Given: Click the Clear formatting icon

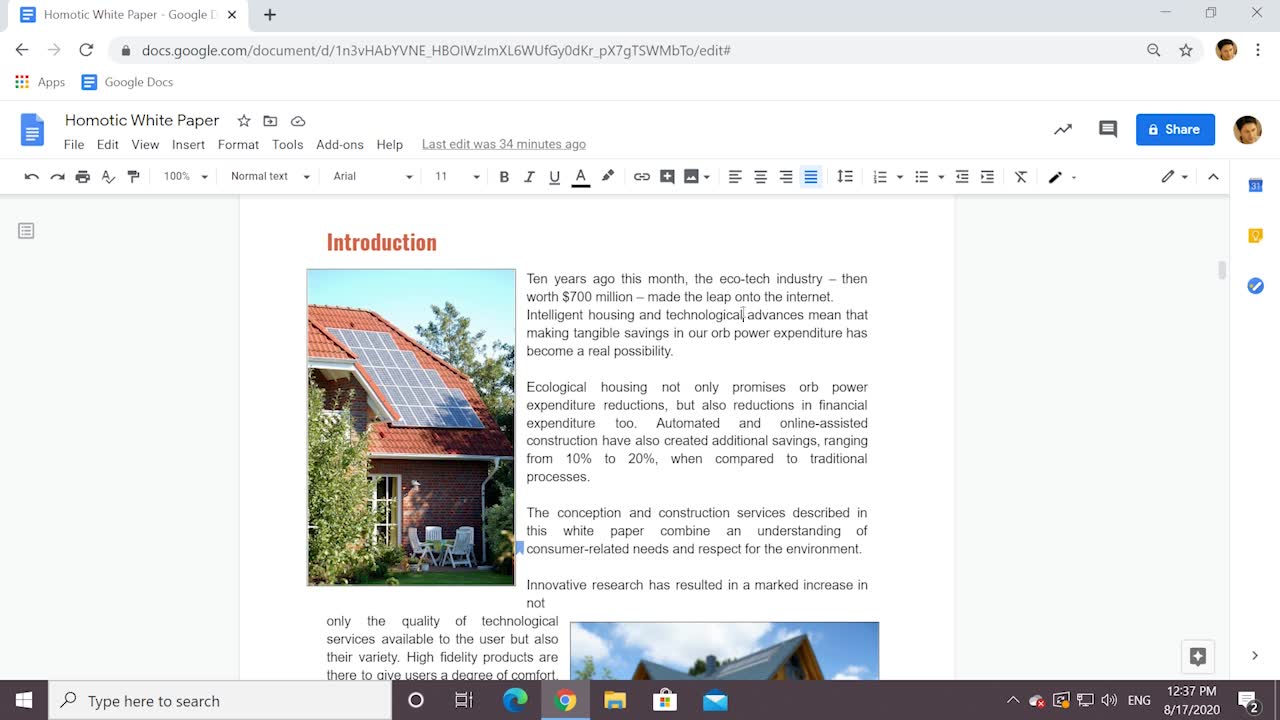Looking at the screenshot, I should pyautogui.click(x=1021, y=177).
